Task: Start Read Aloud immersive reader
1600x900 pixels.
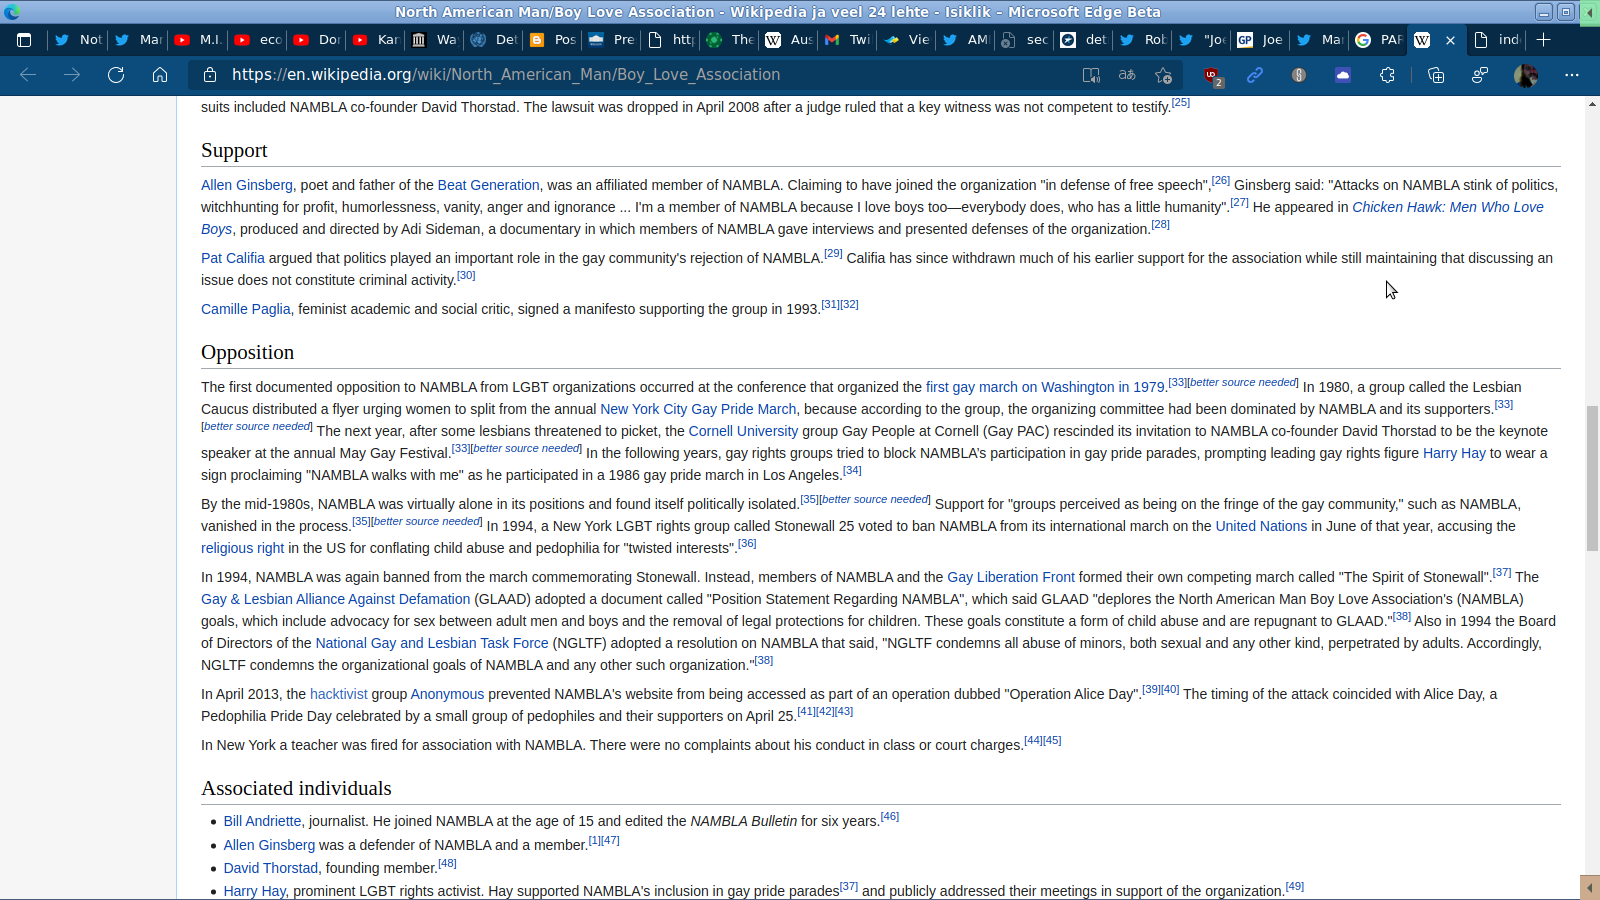Action: click(x=1091, y=75)
